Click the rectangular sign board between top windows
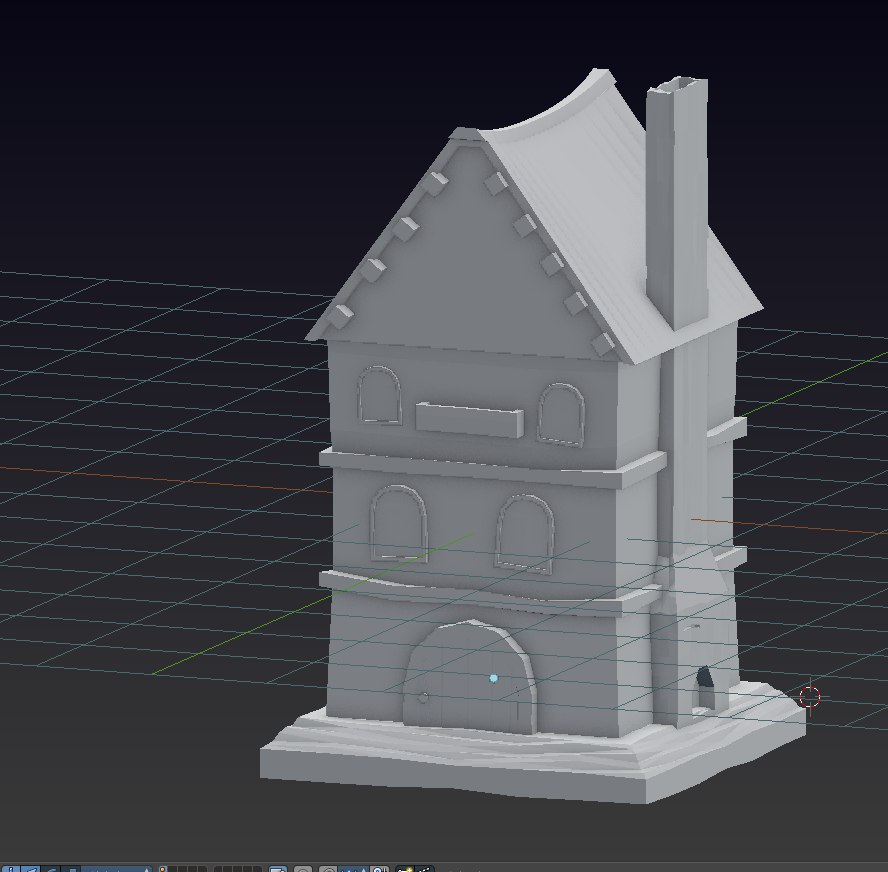This screenshot has width=888, height=872. [469, 420]
